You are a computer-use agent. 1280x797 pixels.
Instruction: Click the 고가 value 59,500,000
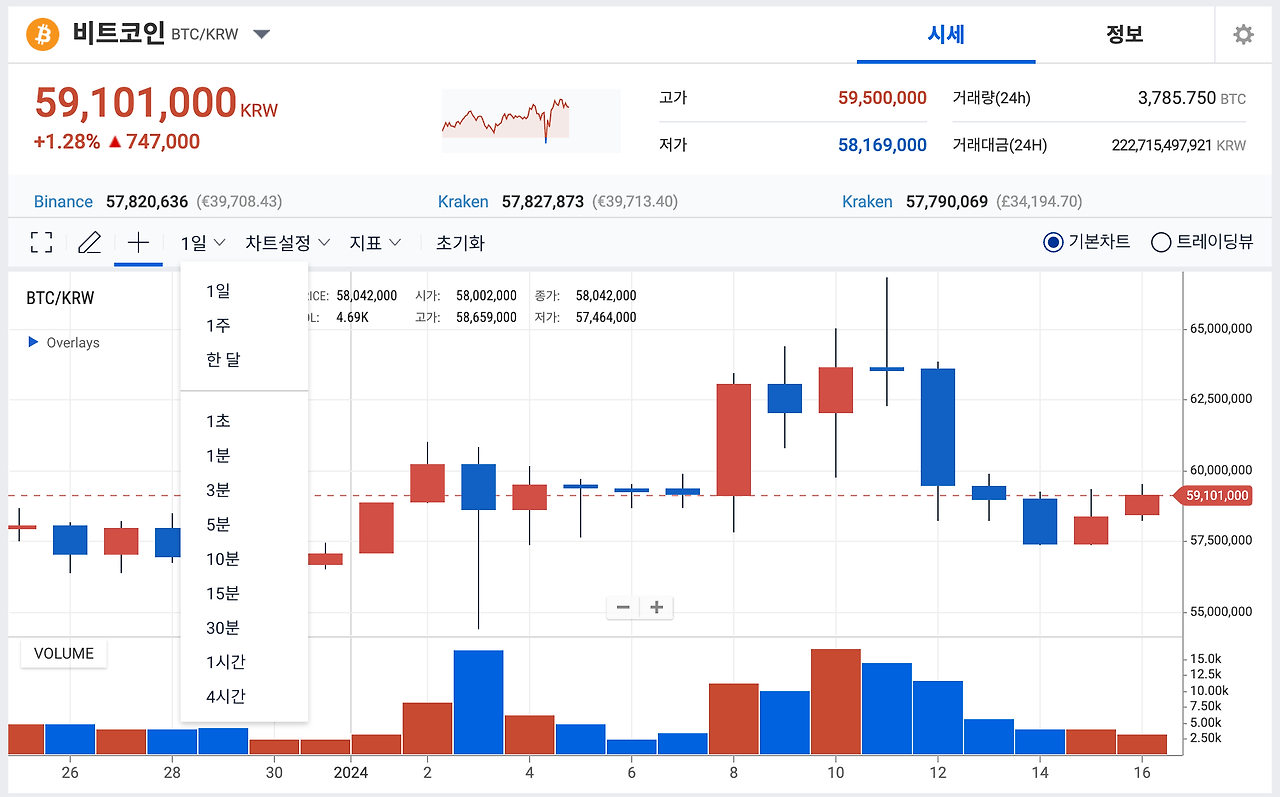882,98
